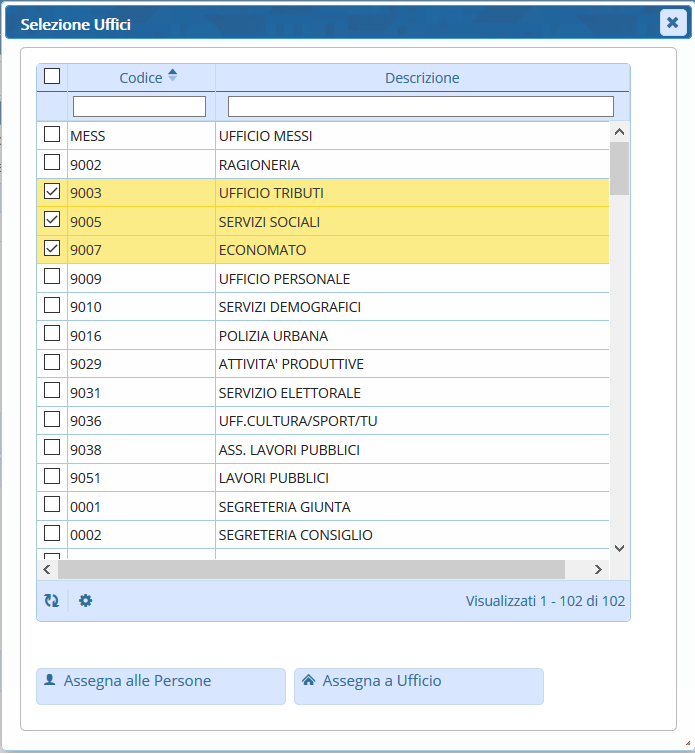This screenshot has height=754, width=695.
Task: Click the scroll left arrow
Action: click(47, 569)
